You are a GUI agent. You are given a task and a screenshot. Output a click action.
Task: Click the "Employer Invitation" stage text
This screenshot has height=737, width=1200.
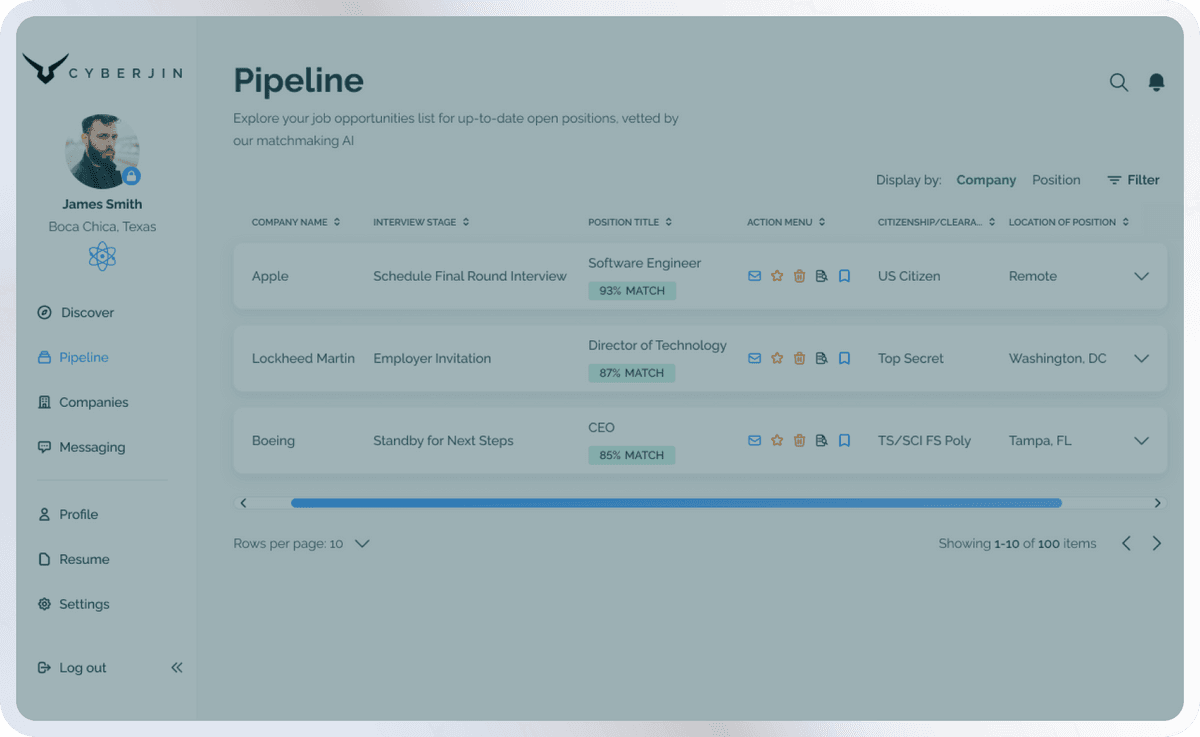(432, 358)
